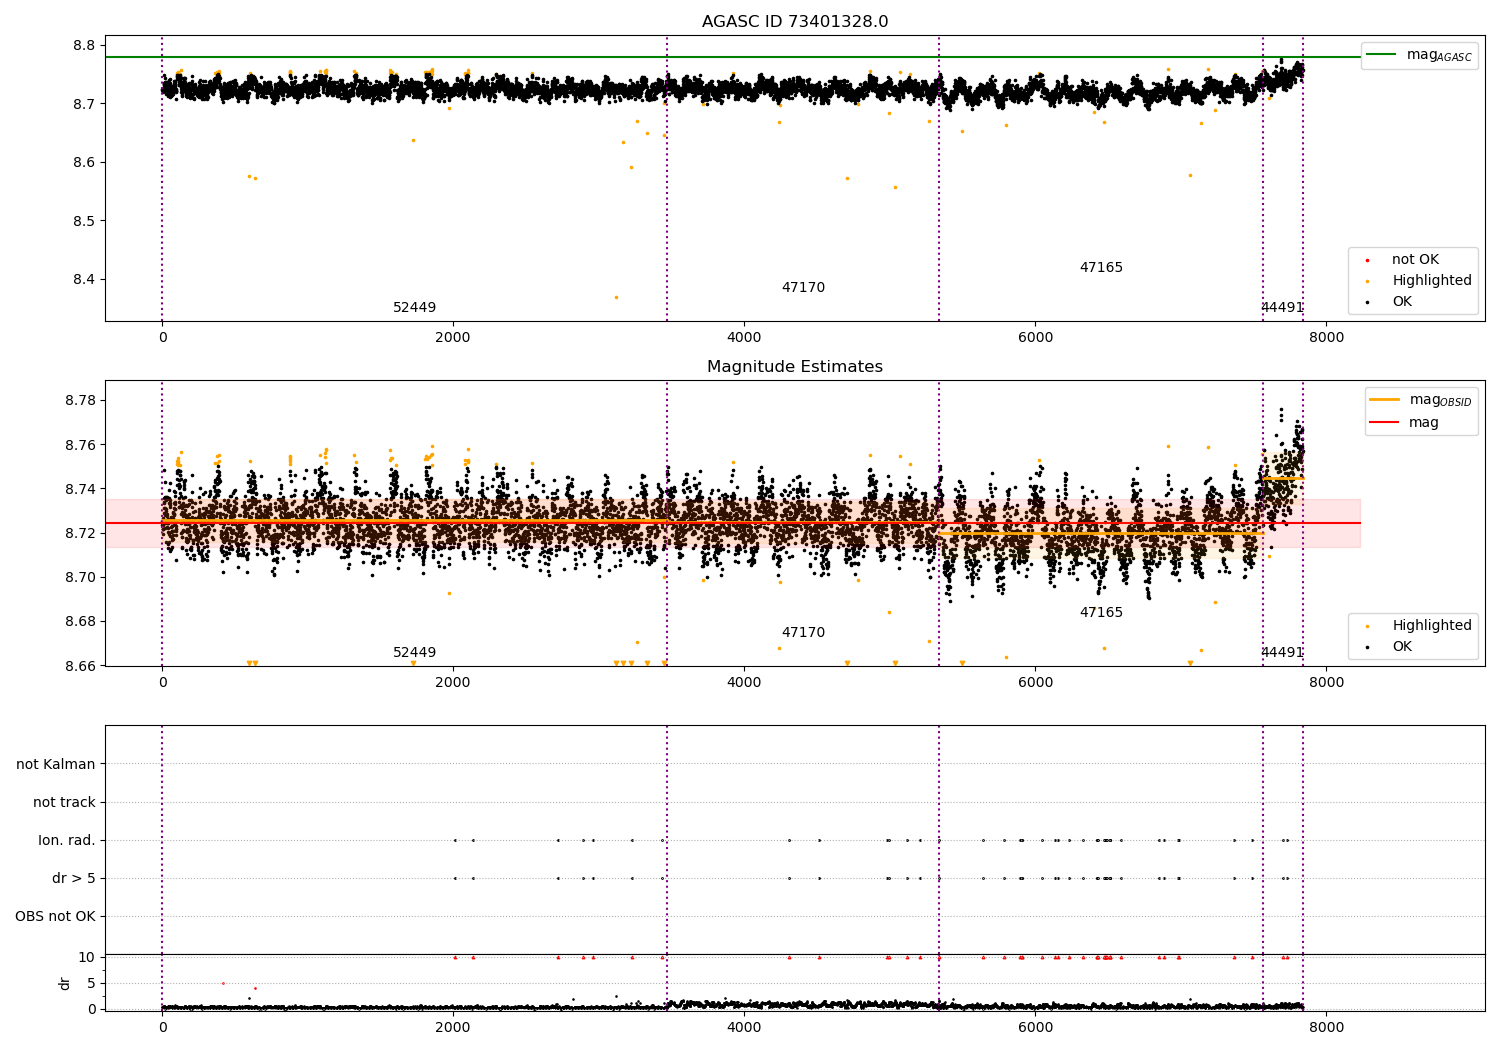
Task: Click the 'Magnitude Estimates' plot title
Action: tap(795, 367)
